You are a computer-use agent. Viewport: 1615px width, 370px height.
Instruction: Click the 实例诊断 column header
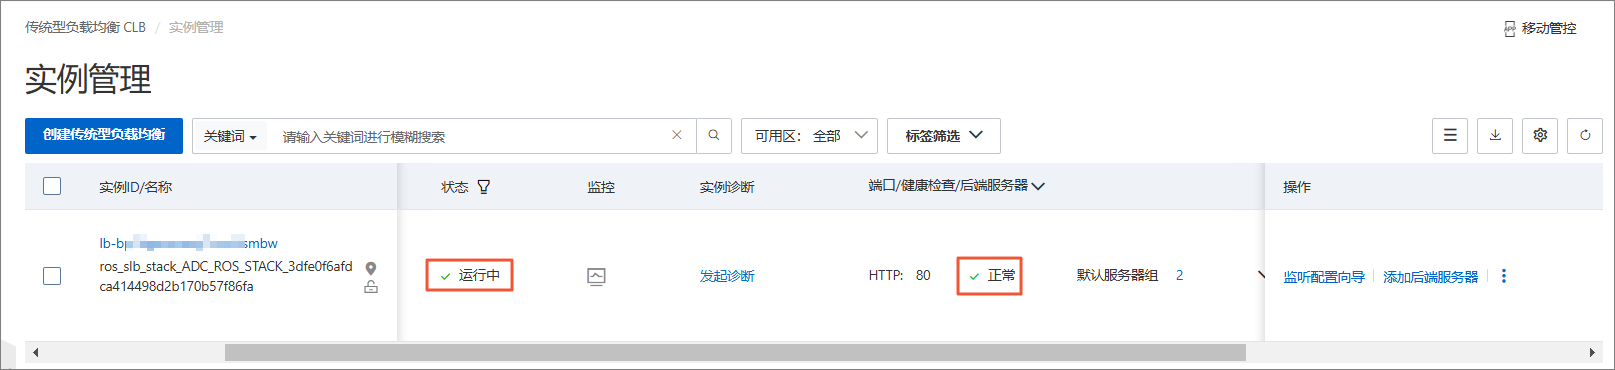pos(727,187)
